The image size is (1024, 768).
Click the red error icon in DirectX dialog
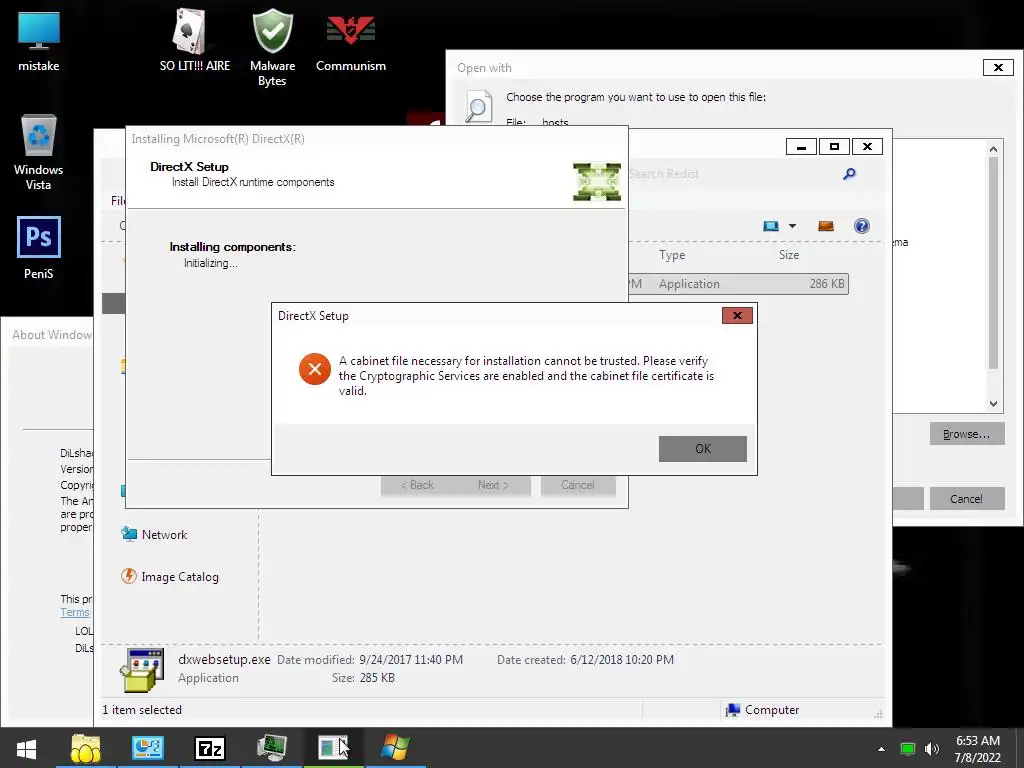pos(314,369)
